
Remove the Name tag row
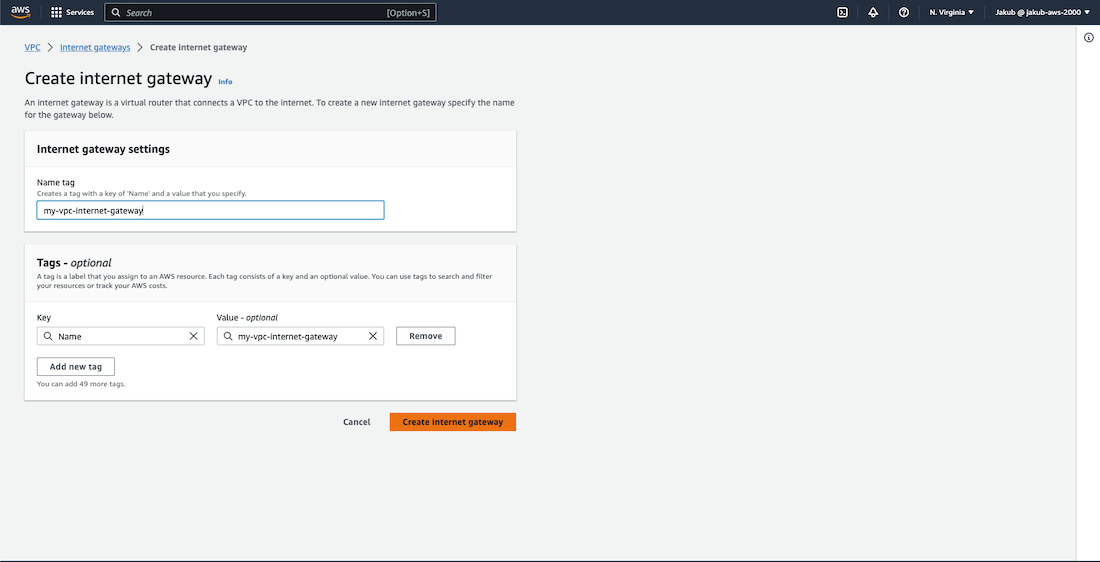point(425,336)
